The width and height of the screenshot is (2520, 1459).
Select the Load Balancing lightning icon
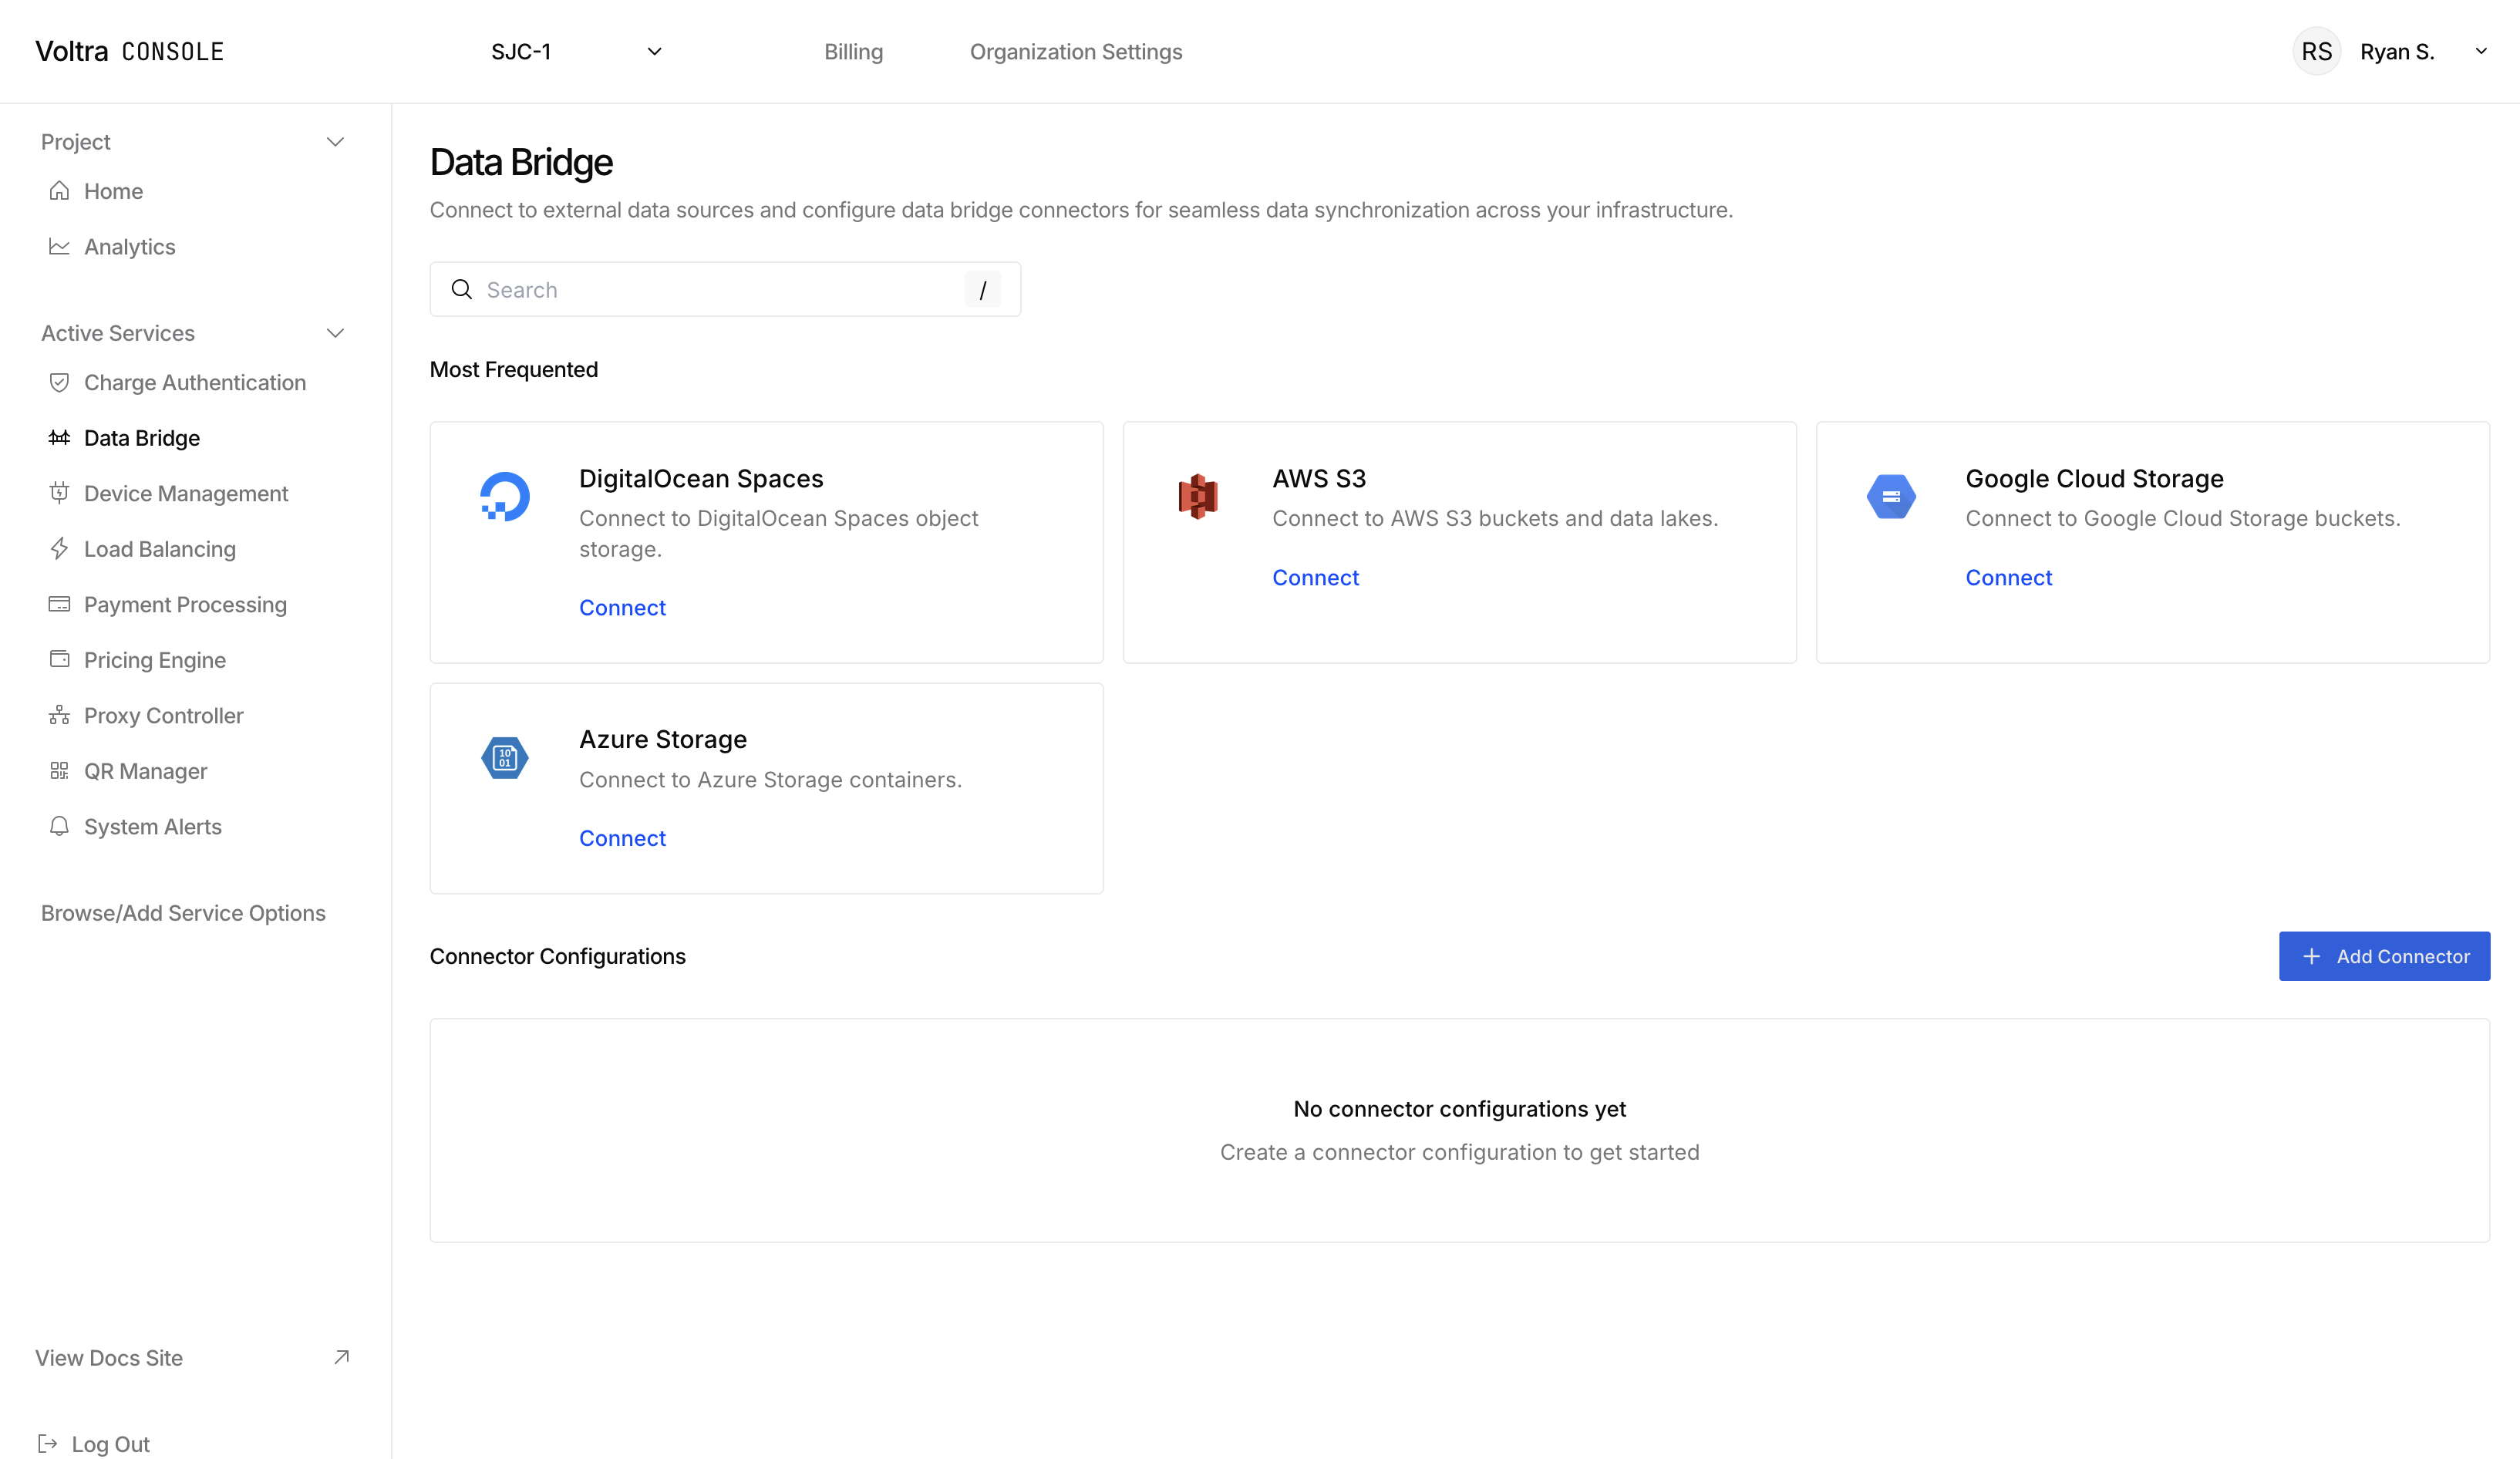click(x=59, y=548)
